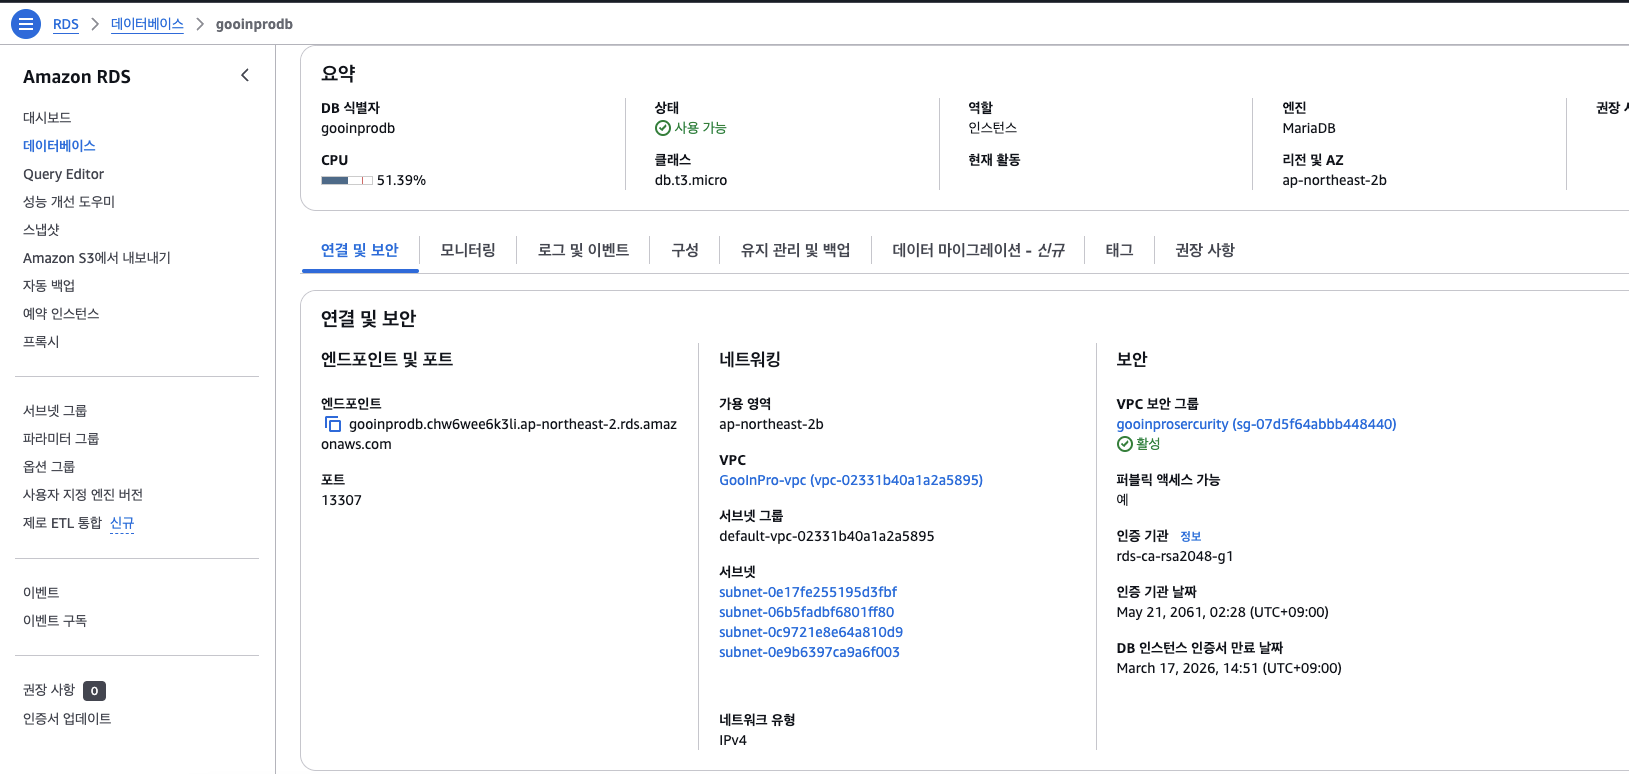Viewport: 1629px width, 774px height.
Task: Click the CA date May 21, 2061
Action: click(x=1223, y=612)
